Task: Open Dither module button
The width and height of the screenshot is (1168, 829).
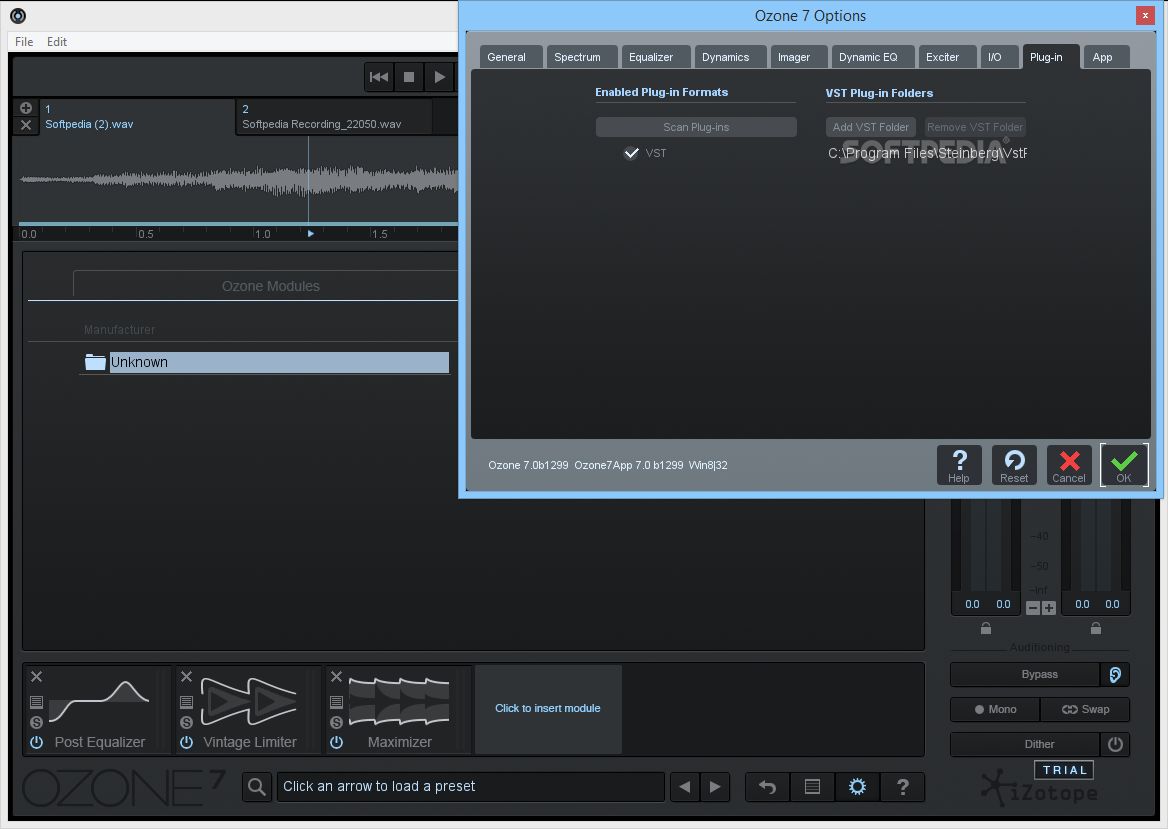Action: [1025, 744]
